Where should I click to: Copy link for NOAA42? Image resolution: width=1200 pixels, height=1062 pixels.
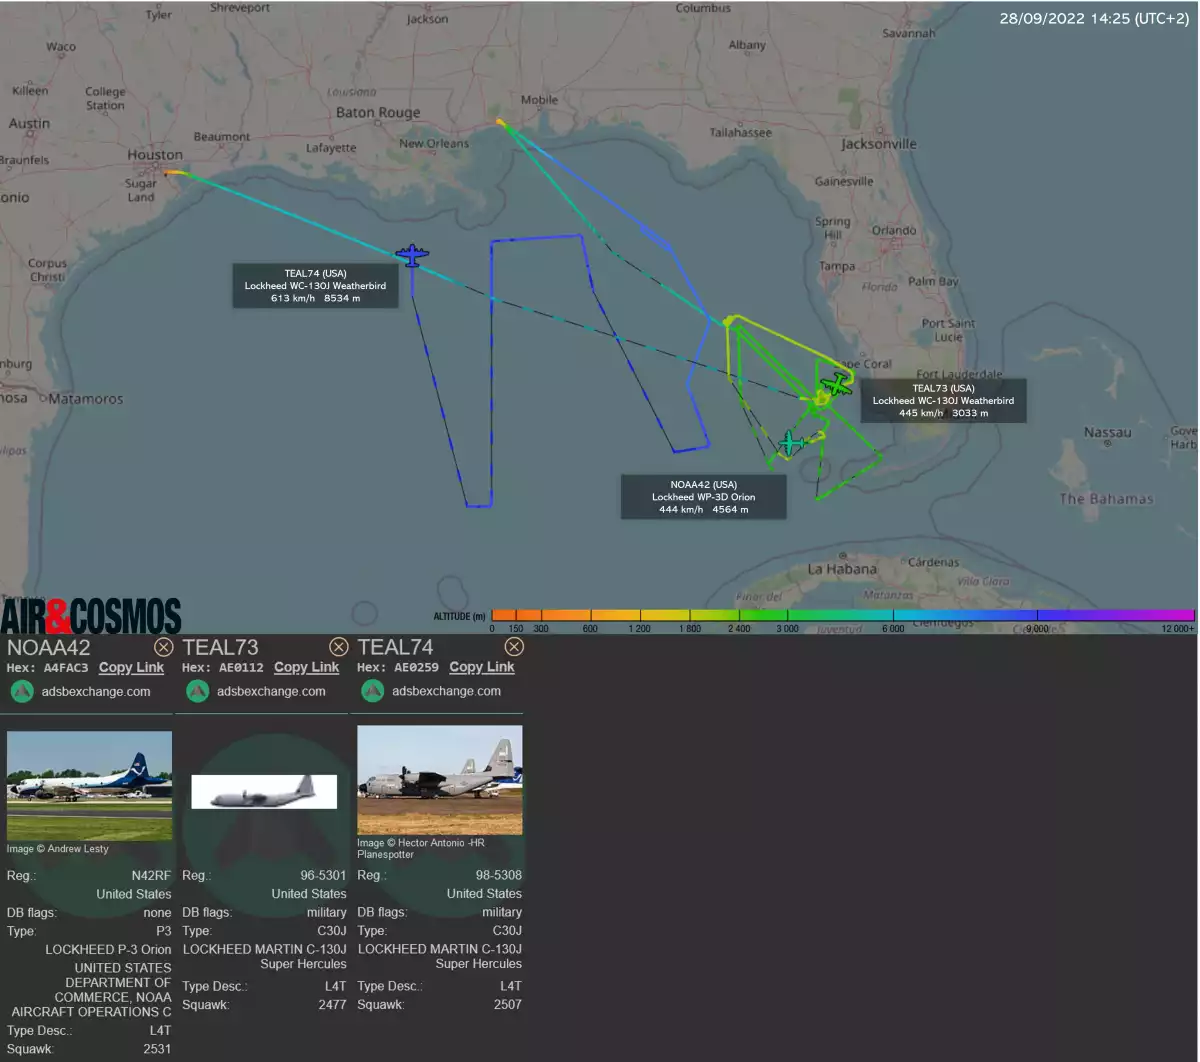131,667
